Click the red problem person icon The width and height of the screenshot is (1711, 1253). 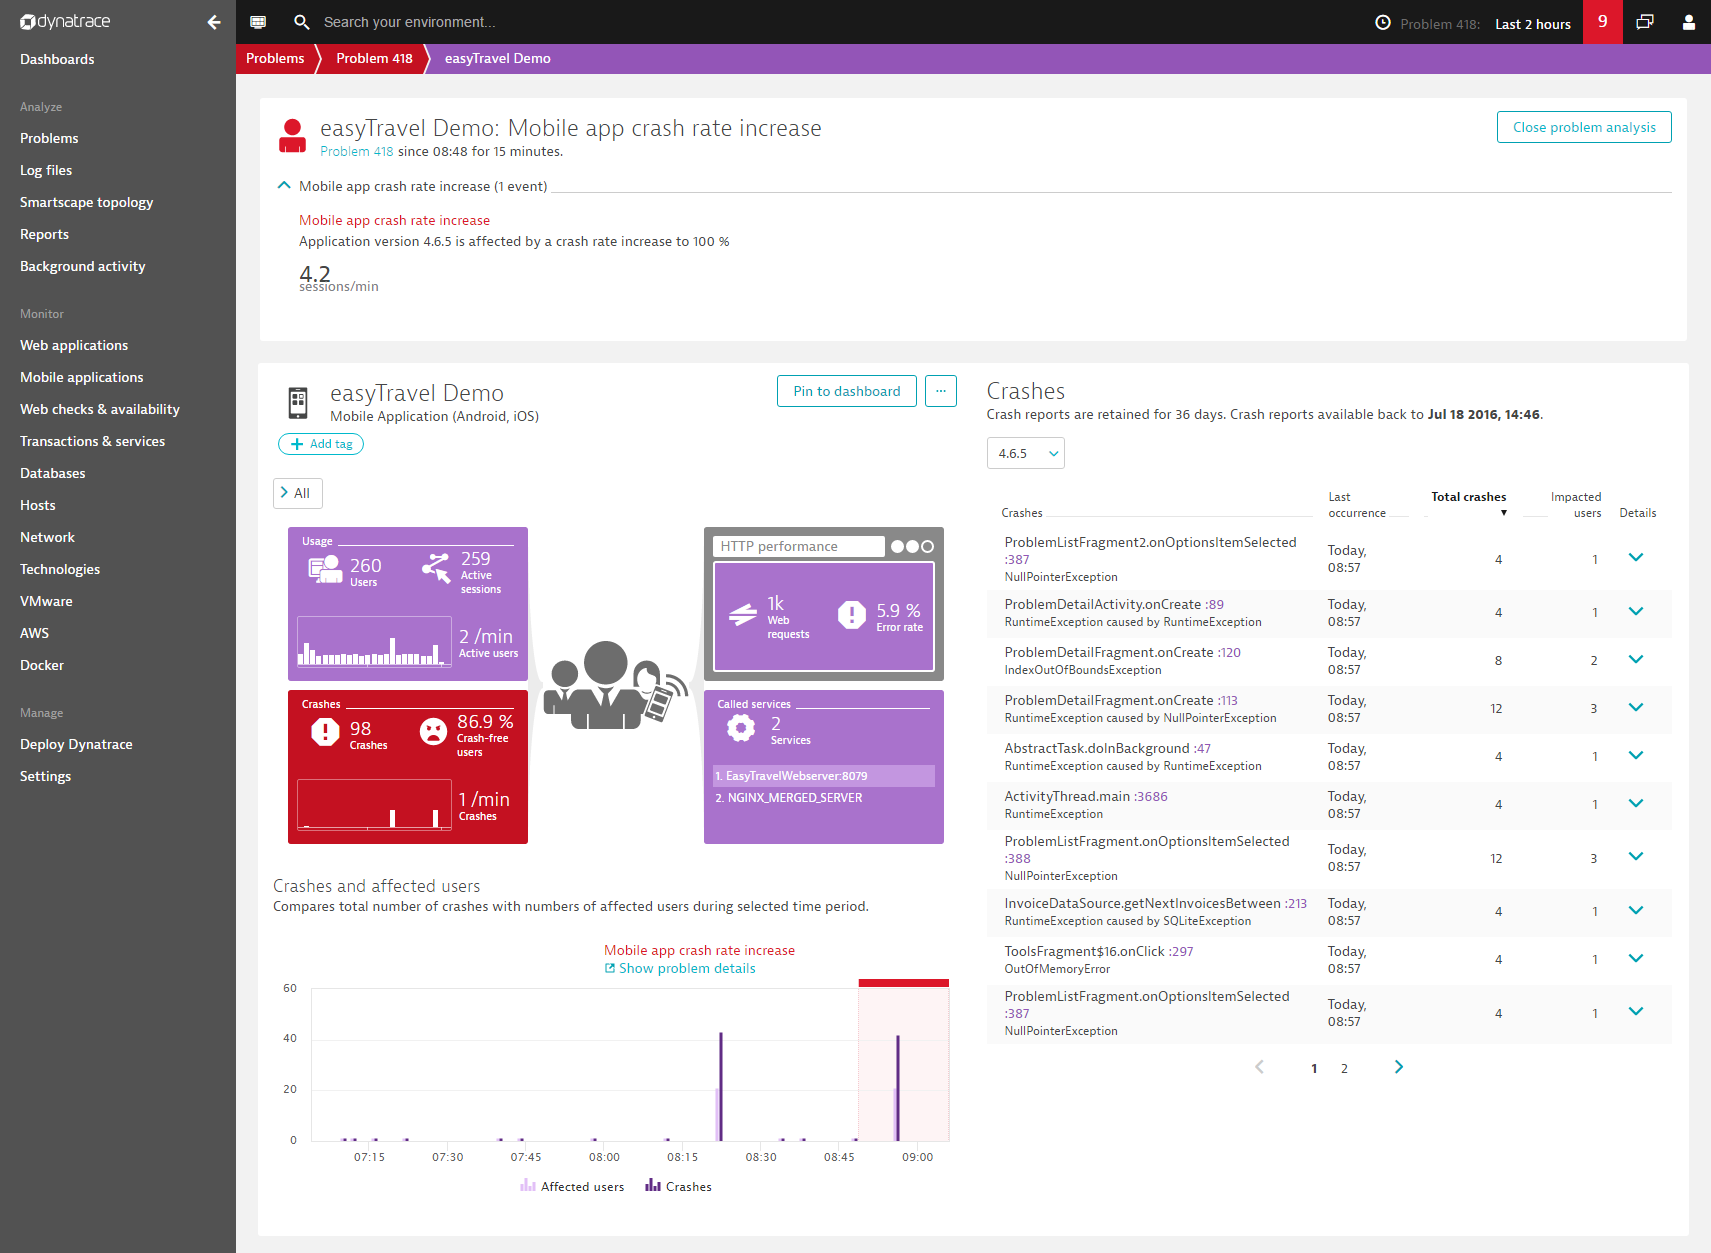coord(292,136)
